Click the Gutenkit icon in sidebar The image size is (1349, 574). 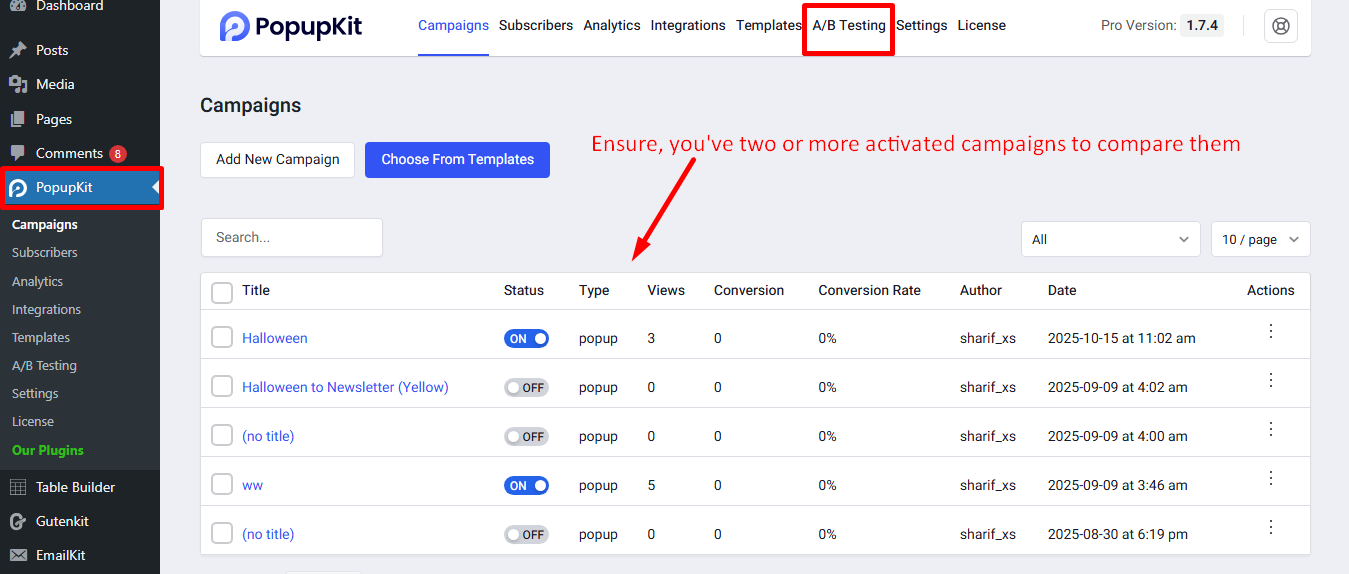point(18,521)
